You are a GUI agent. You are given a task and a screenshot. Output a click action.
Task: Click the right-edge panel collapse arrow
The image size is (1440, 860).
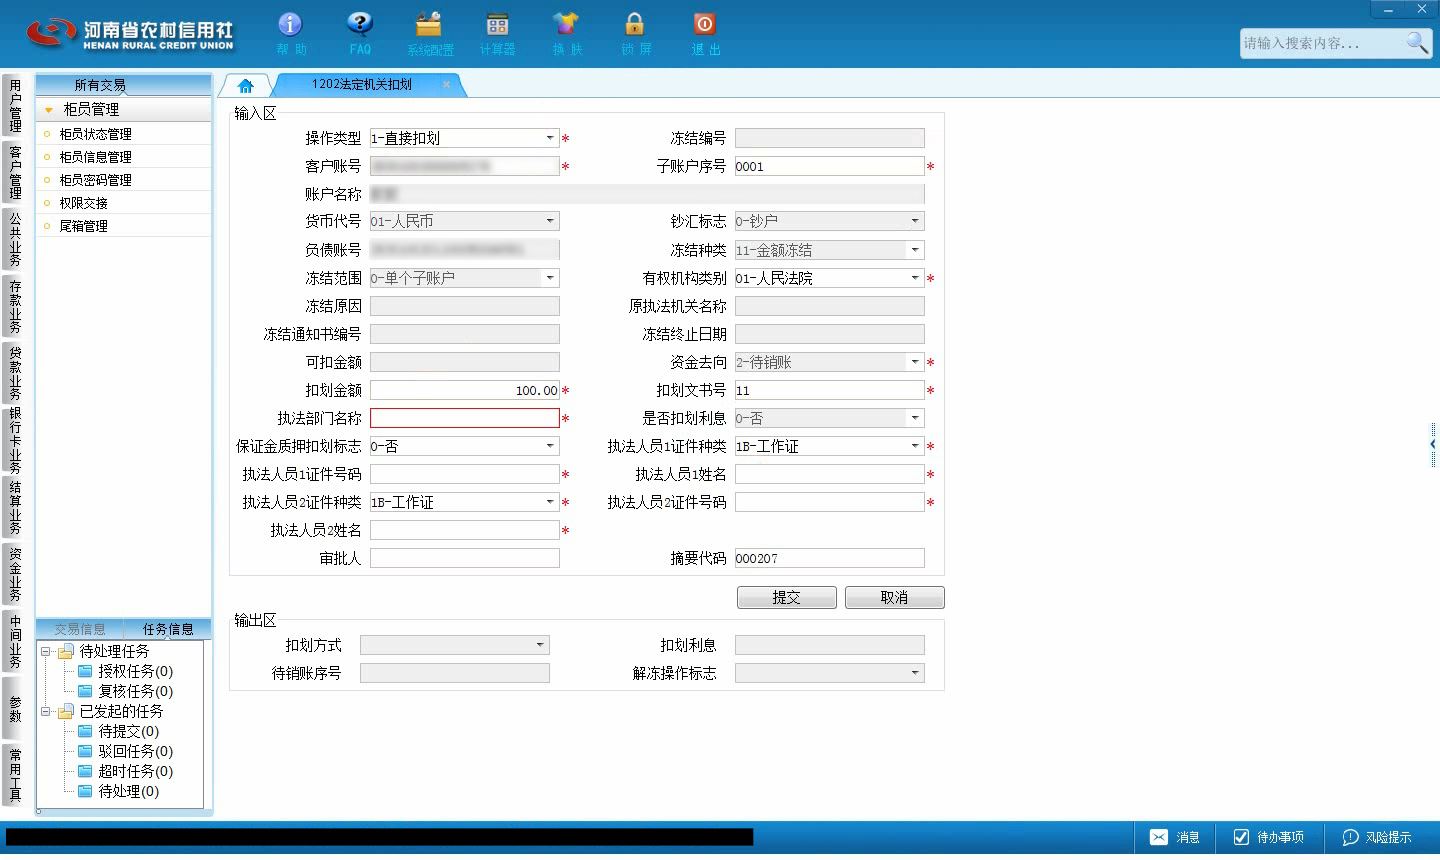coord(1433,444)
